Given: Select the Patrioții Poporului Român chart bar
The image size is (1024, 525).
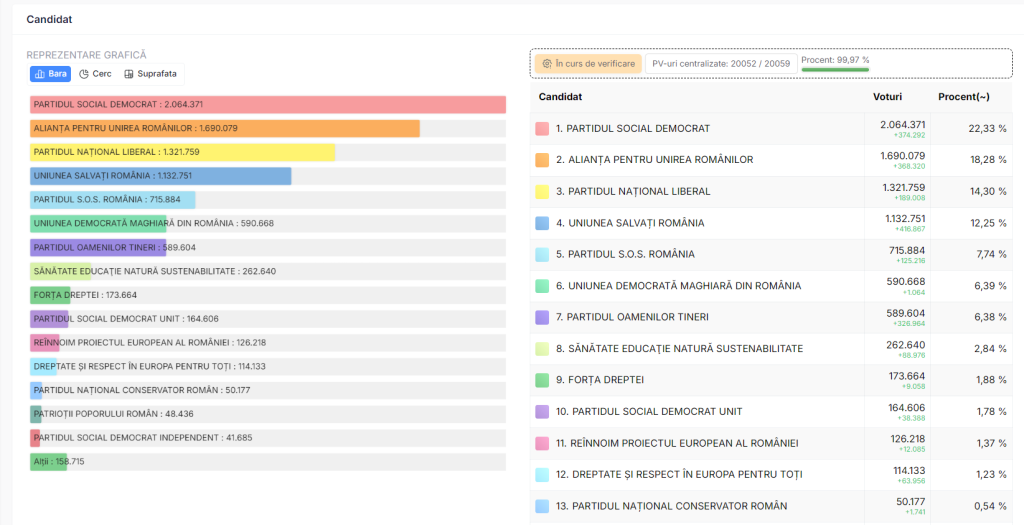Looking at the screenshot, I should tap(36, 414).
